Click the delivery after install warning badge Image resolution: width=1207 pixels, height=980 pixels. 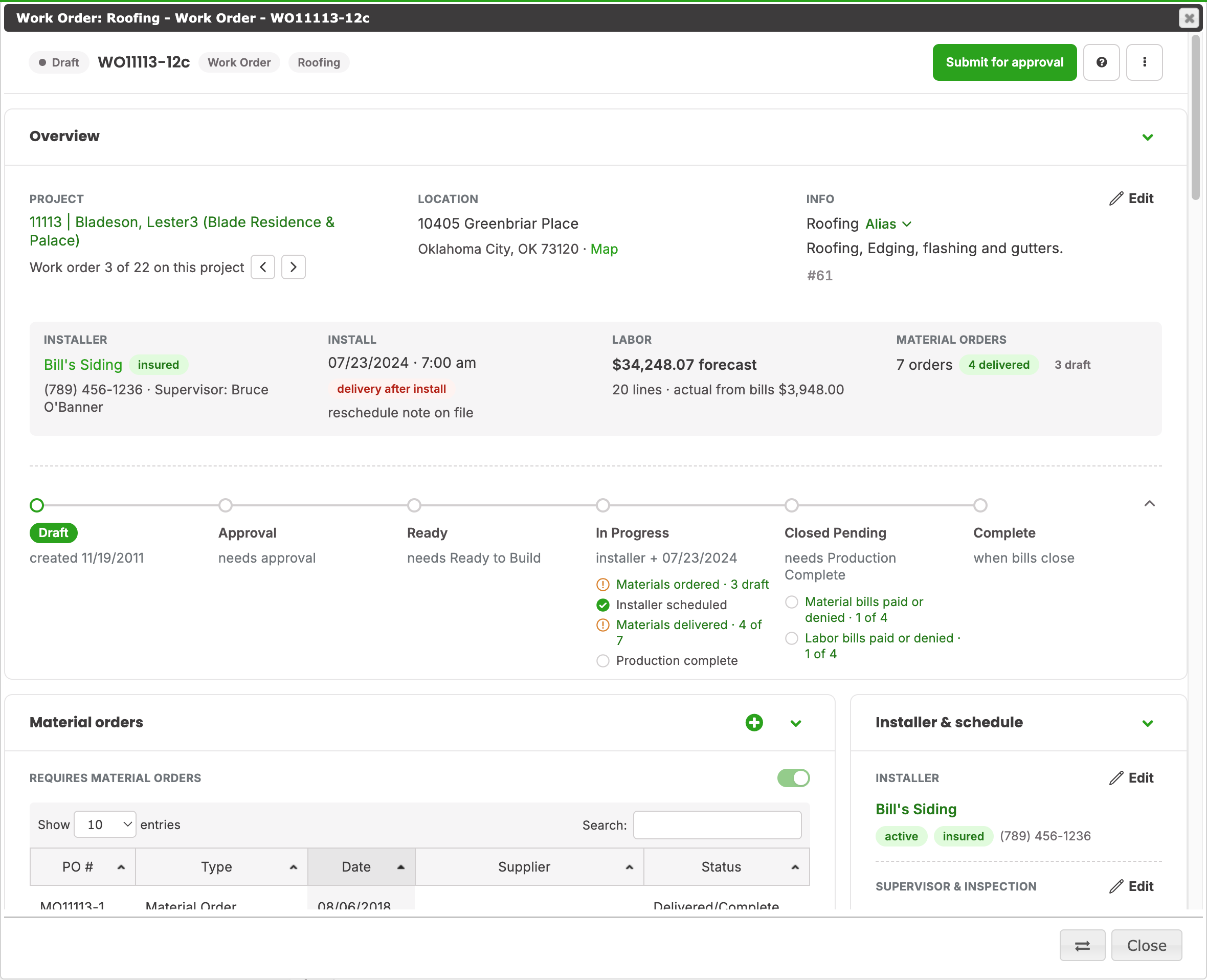(392, 389)
